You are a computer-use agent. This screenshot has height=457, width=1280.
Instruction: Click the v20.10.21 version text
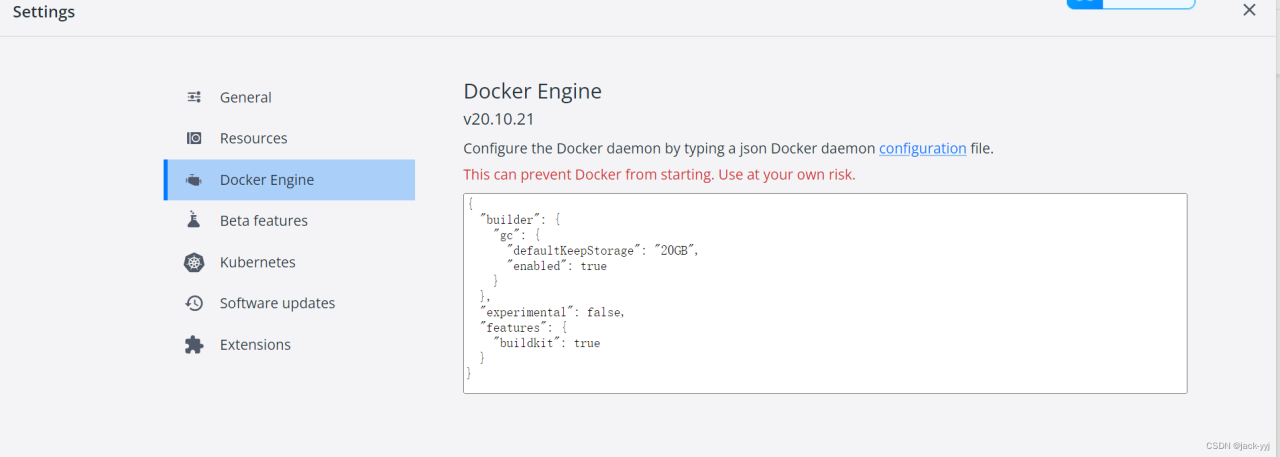(499, 119)
